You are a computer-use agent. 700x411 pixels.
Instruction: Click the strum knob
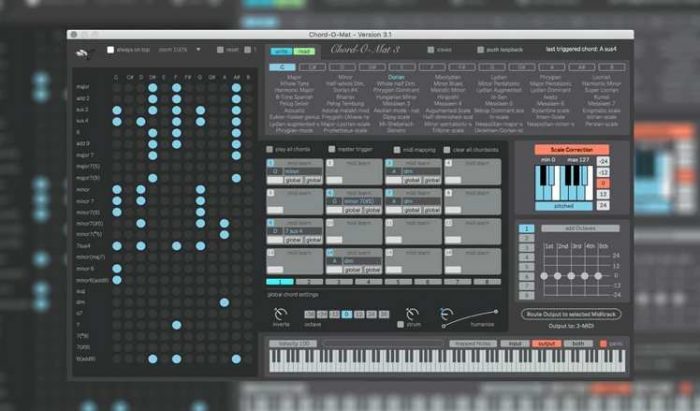412,314
